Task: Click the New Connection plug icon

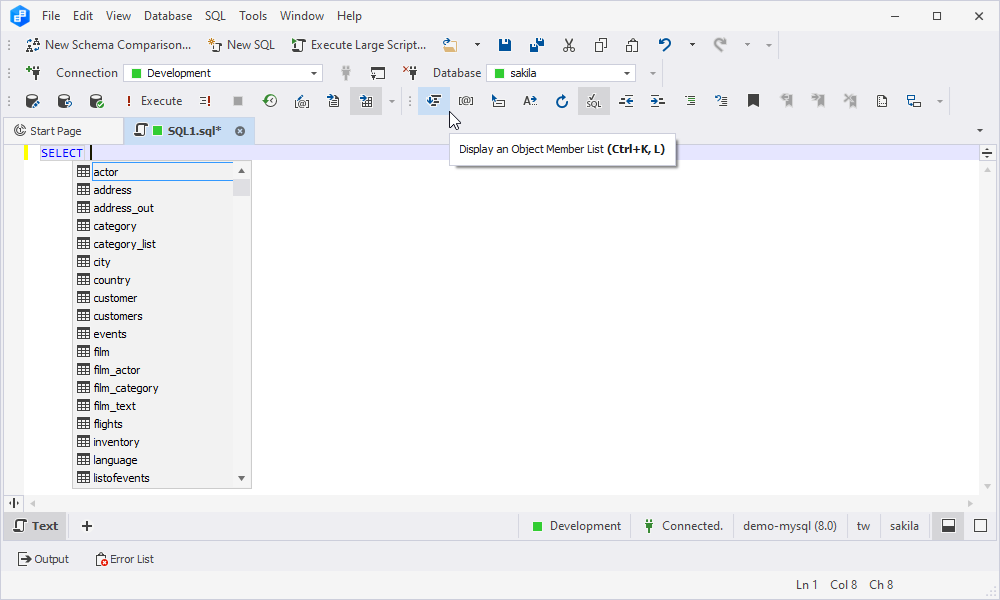Action: (x=33, y=73)
